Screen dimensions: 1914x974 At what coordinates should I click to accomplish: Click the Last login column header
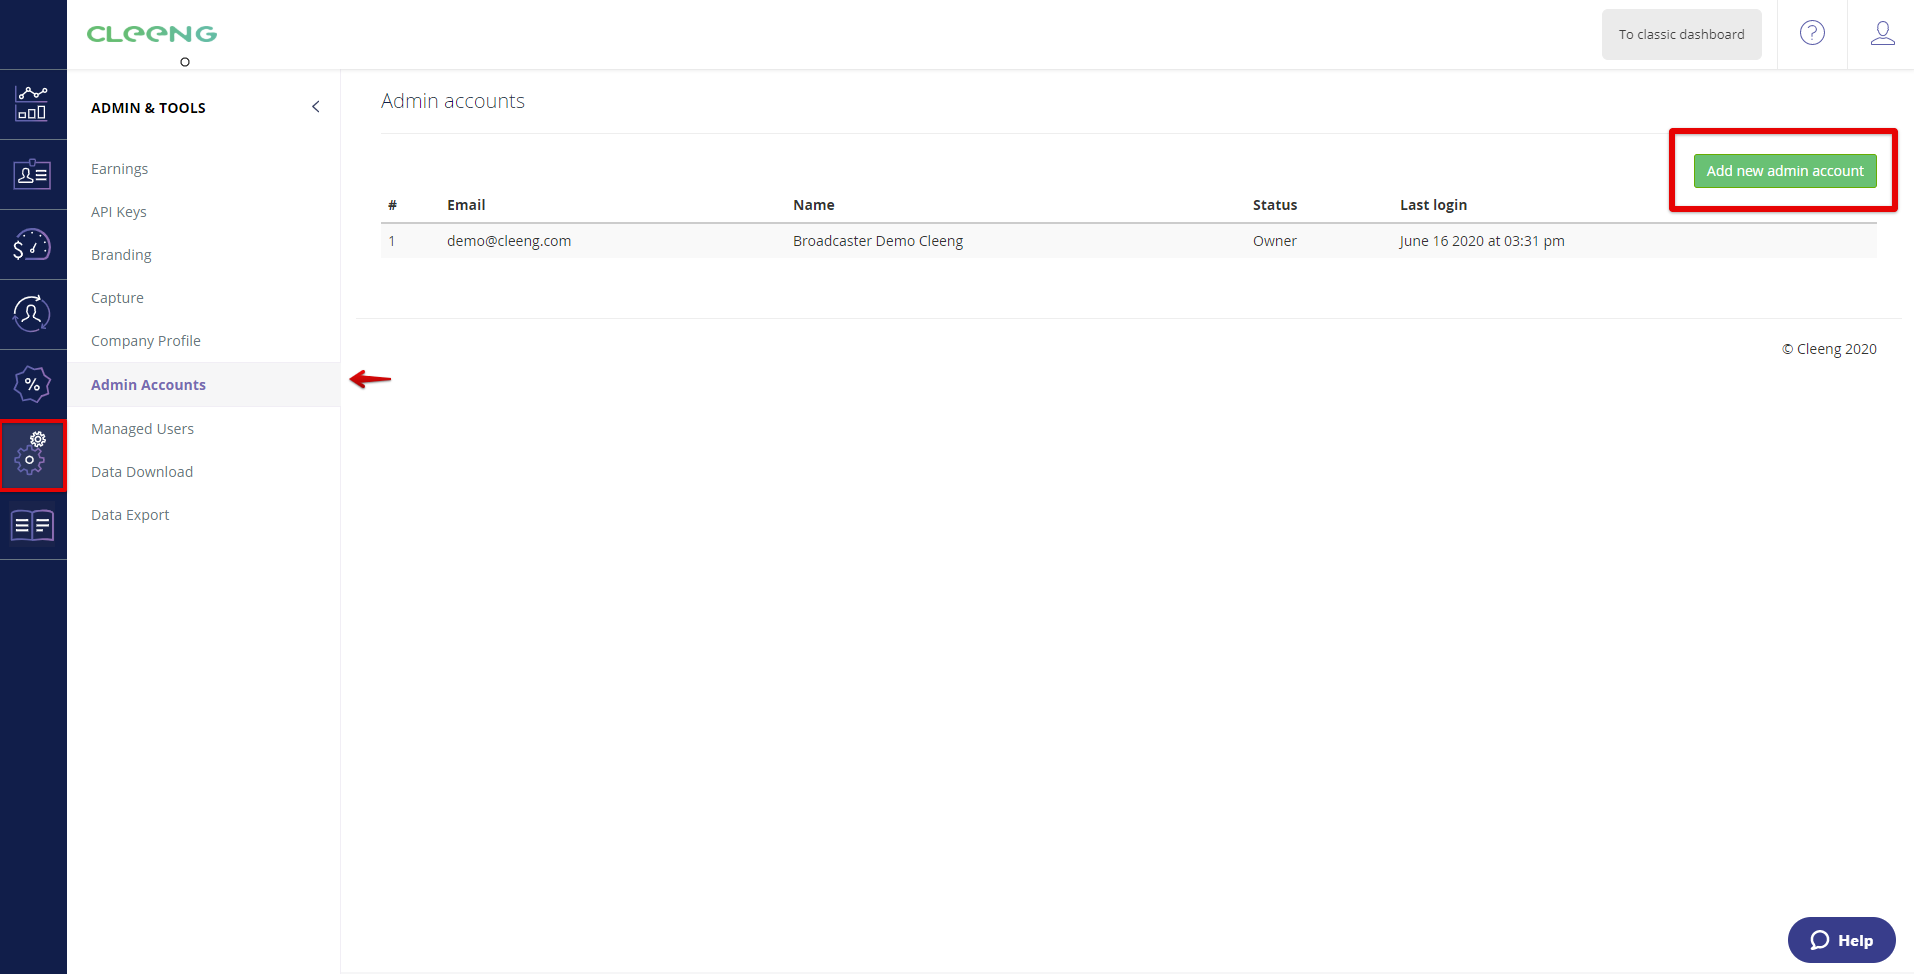(x=1433, y=205)
